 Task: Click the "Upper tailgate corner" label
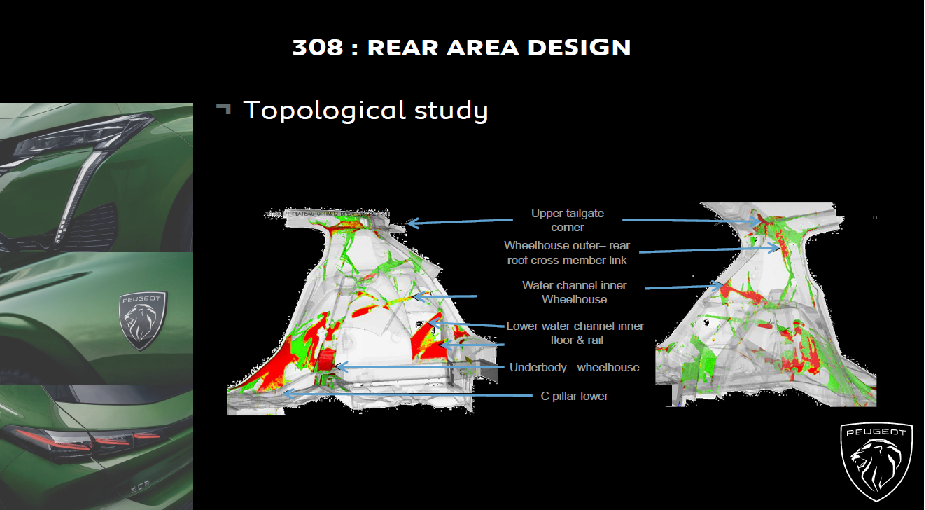click(568, 220)
